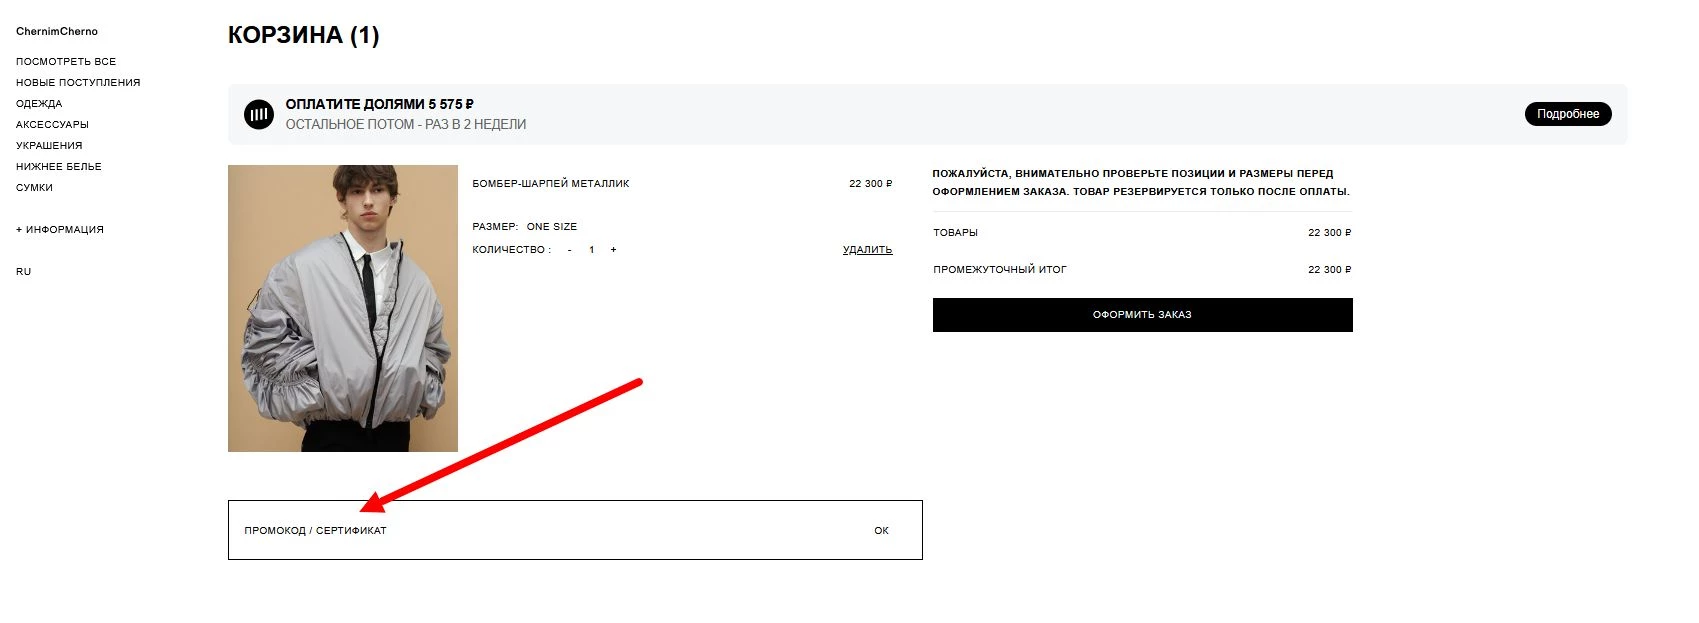Select the Украшения menu item
The height and width of the screenshot is (623, 1699).
tap(49, 146)
